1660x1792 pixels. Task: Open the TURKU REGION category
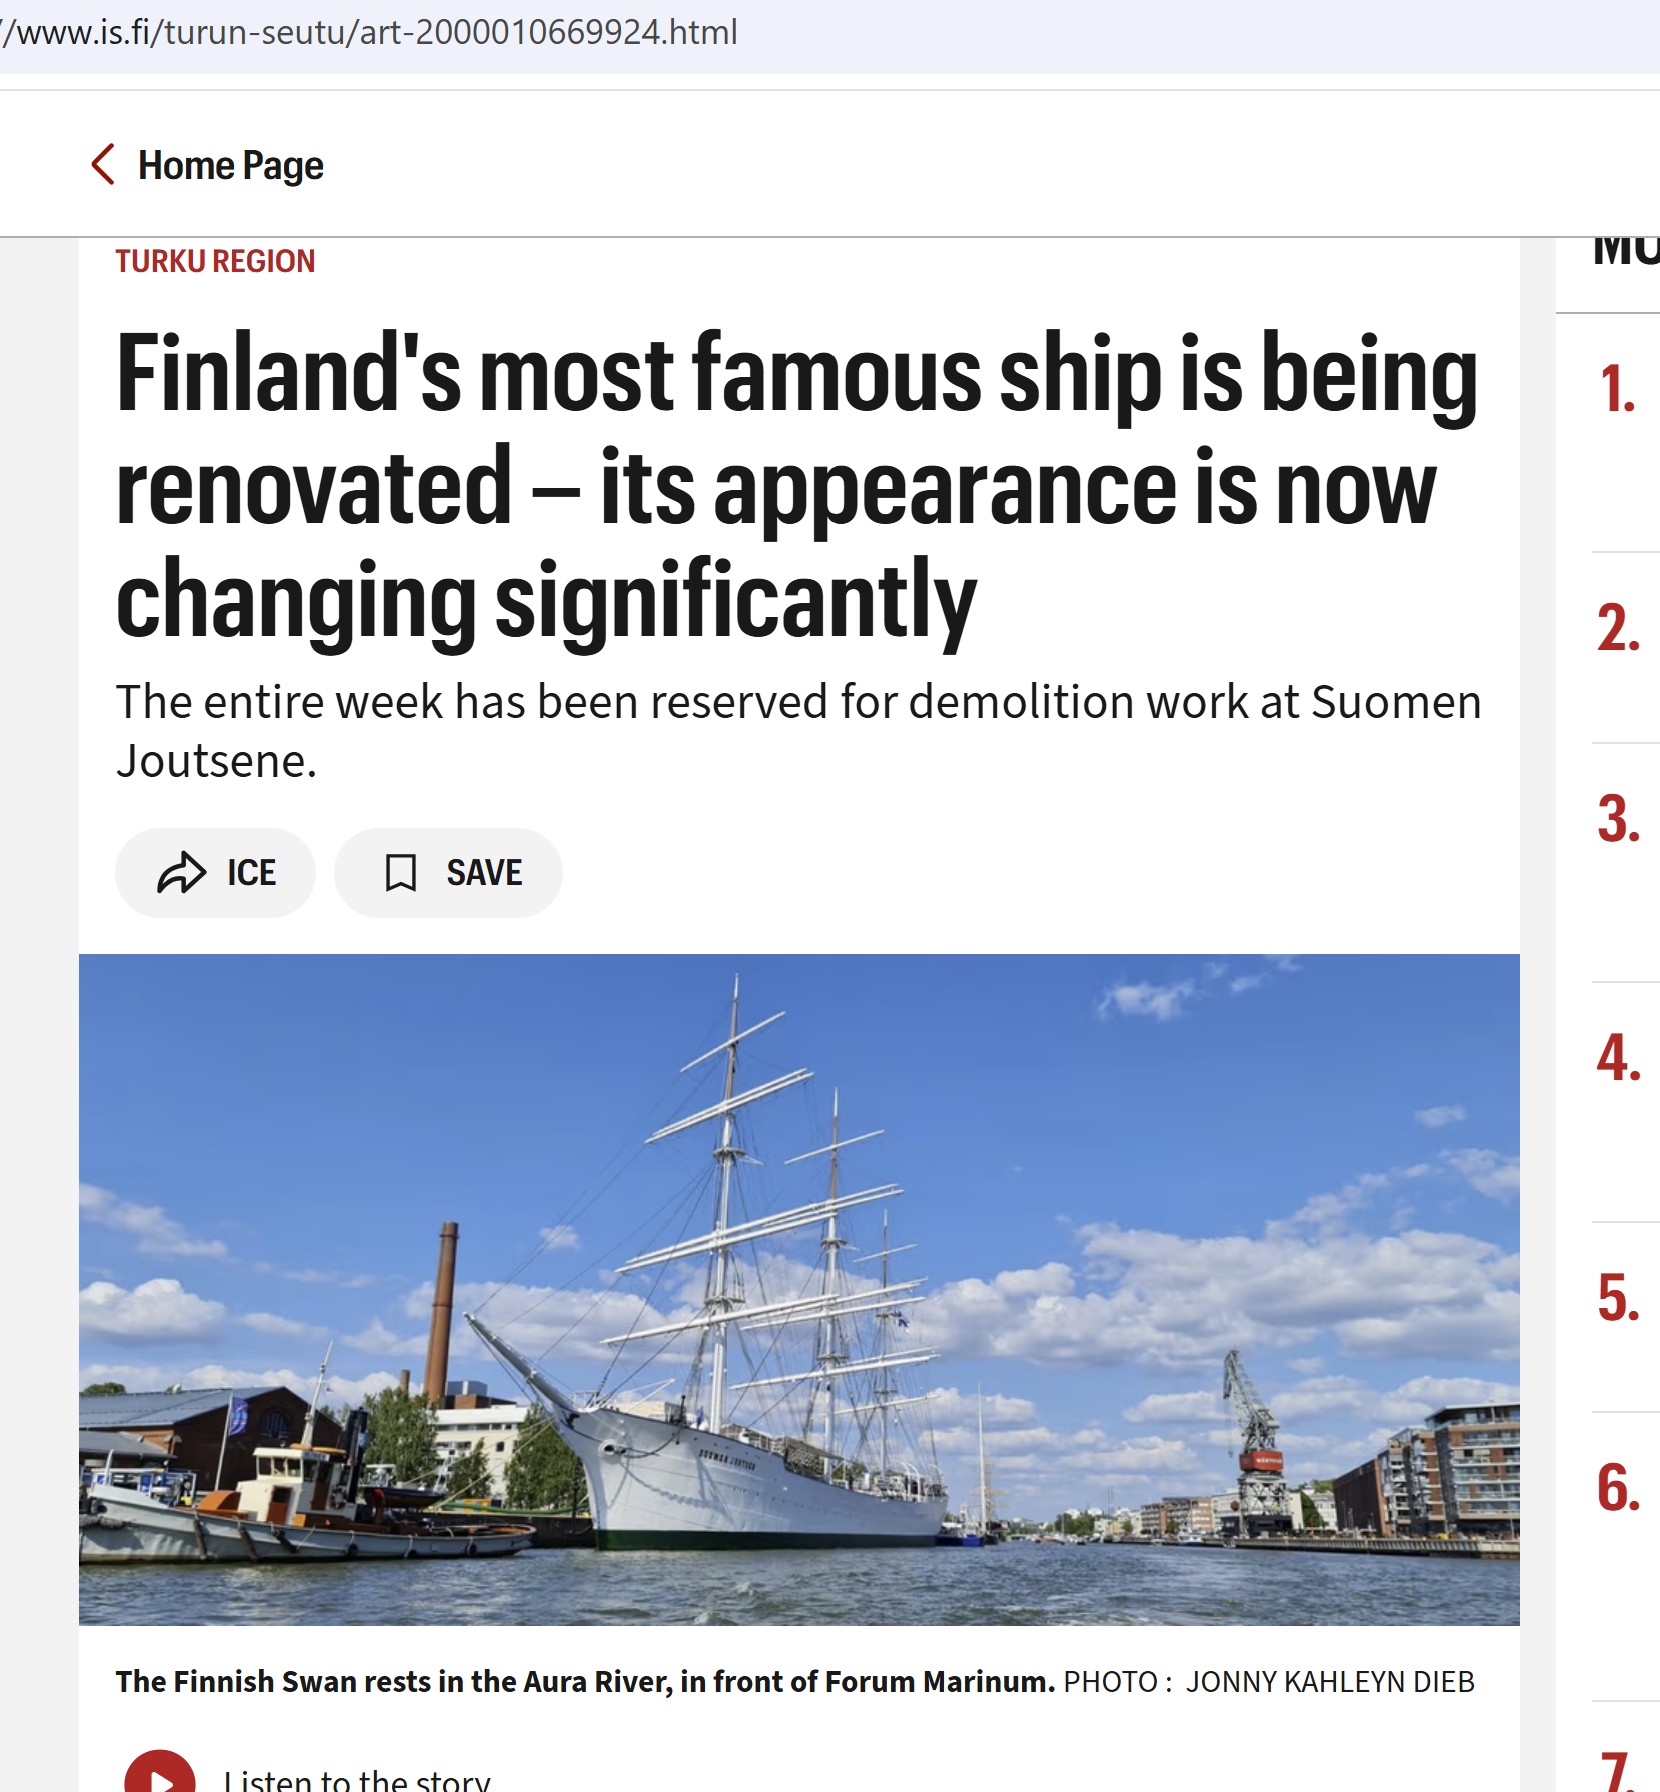pos(215,262)
